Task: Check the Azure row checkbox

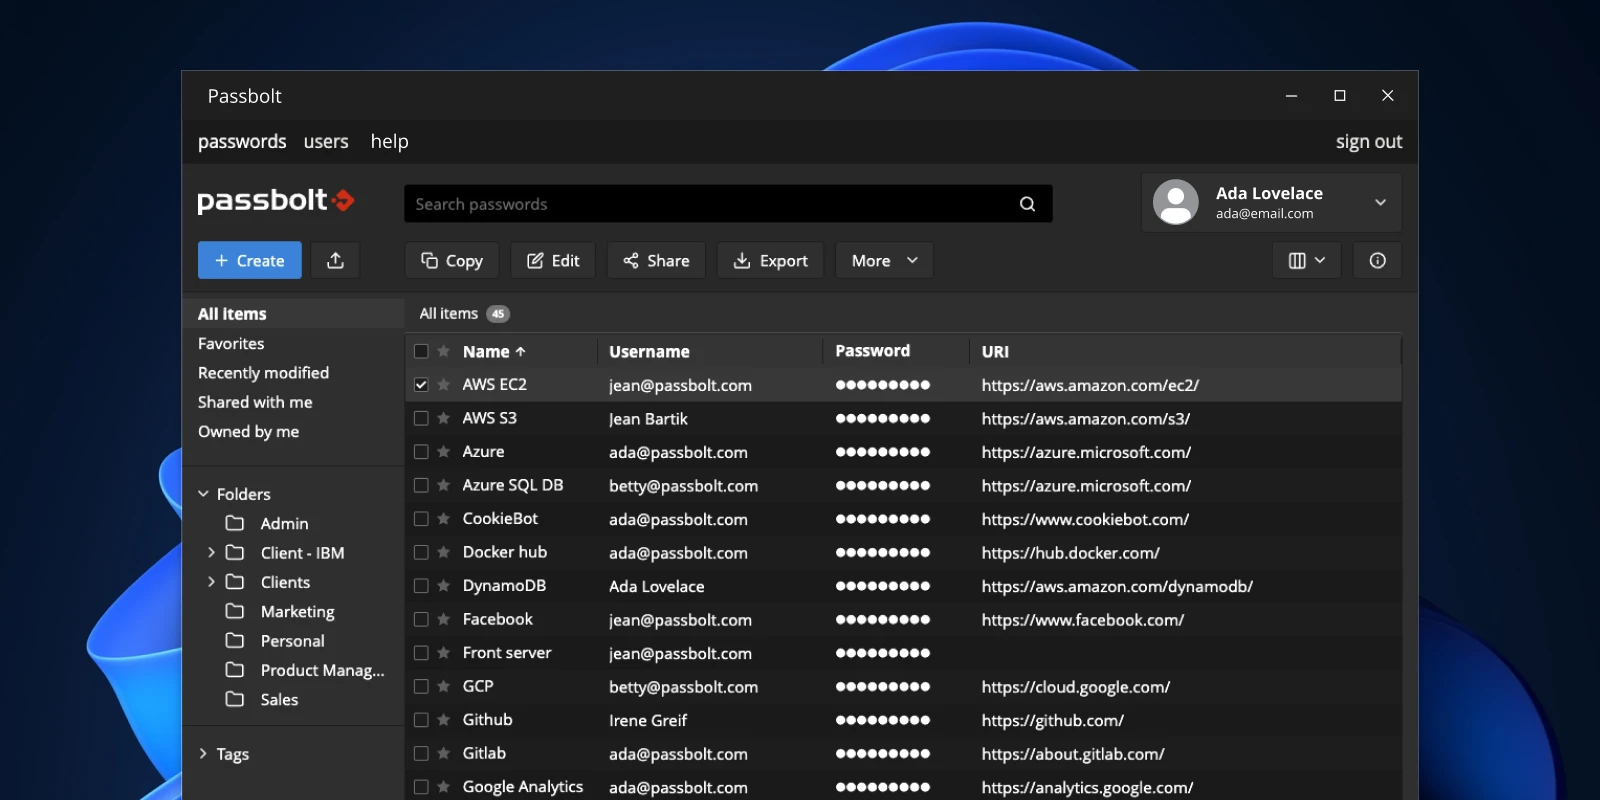Action: pyautogui.click(x=421, y=452)
